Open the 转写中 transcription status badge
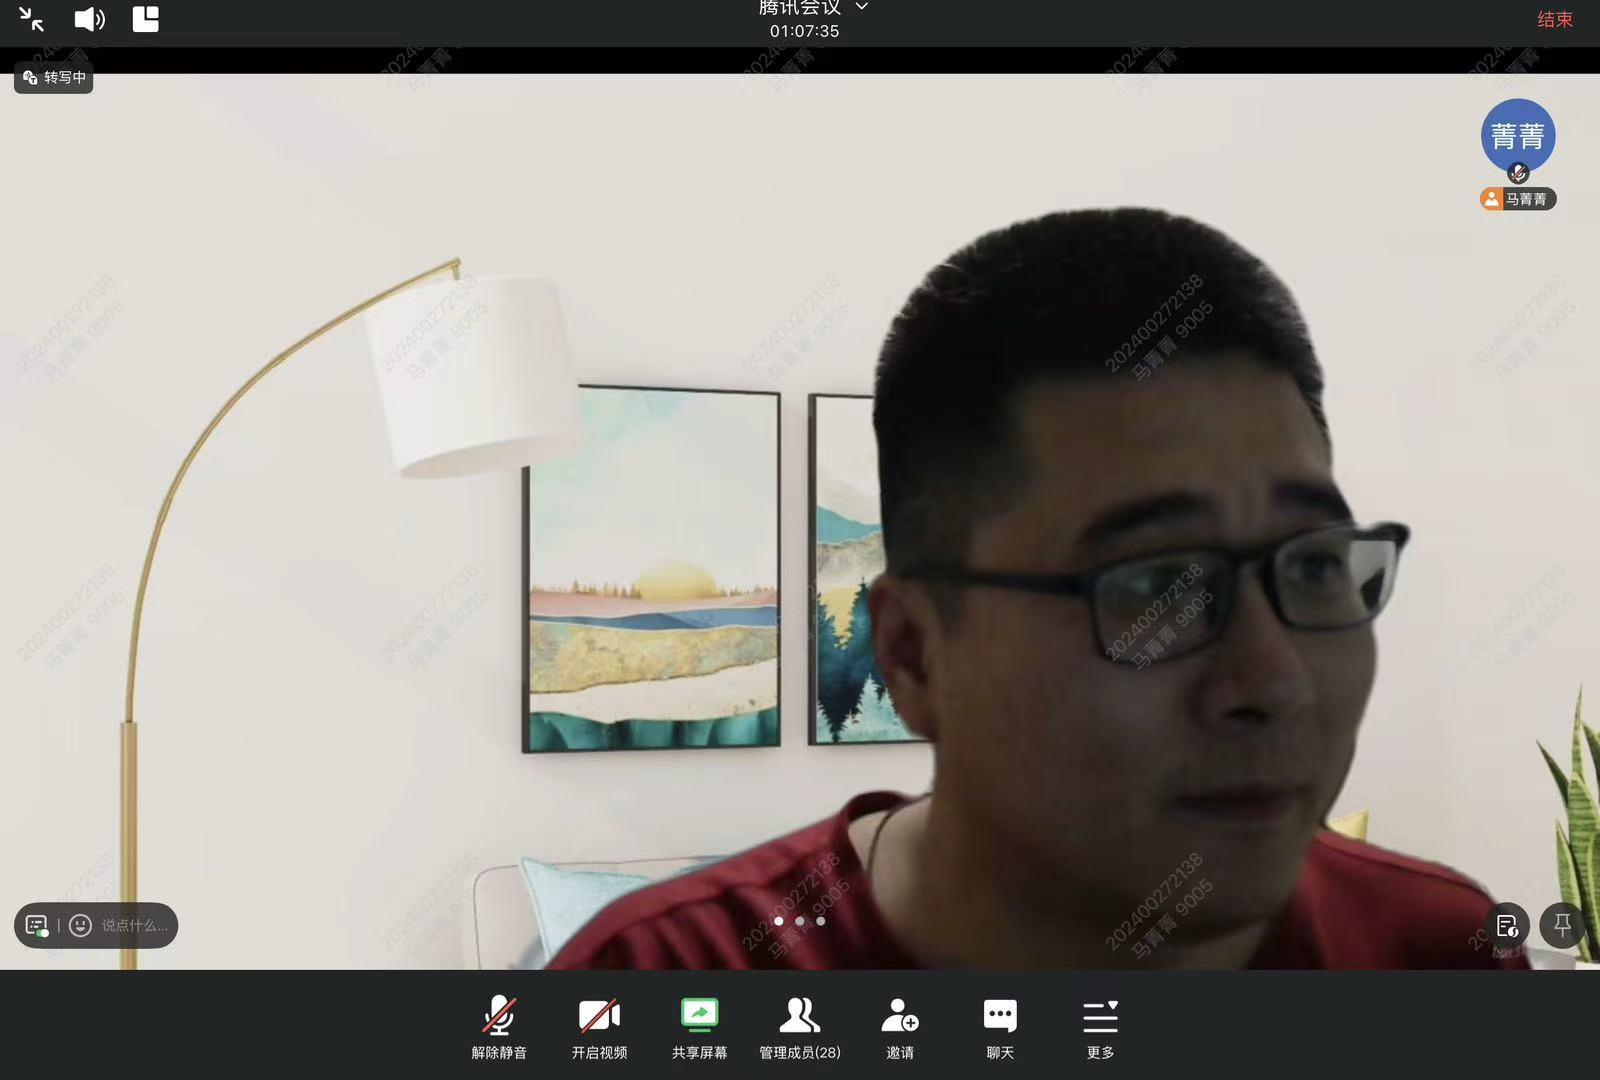1600x1080 pixels. [54, 78]
